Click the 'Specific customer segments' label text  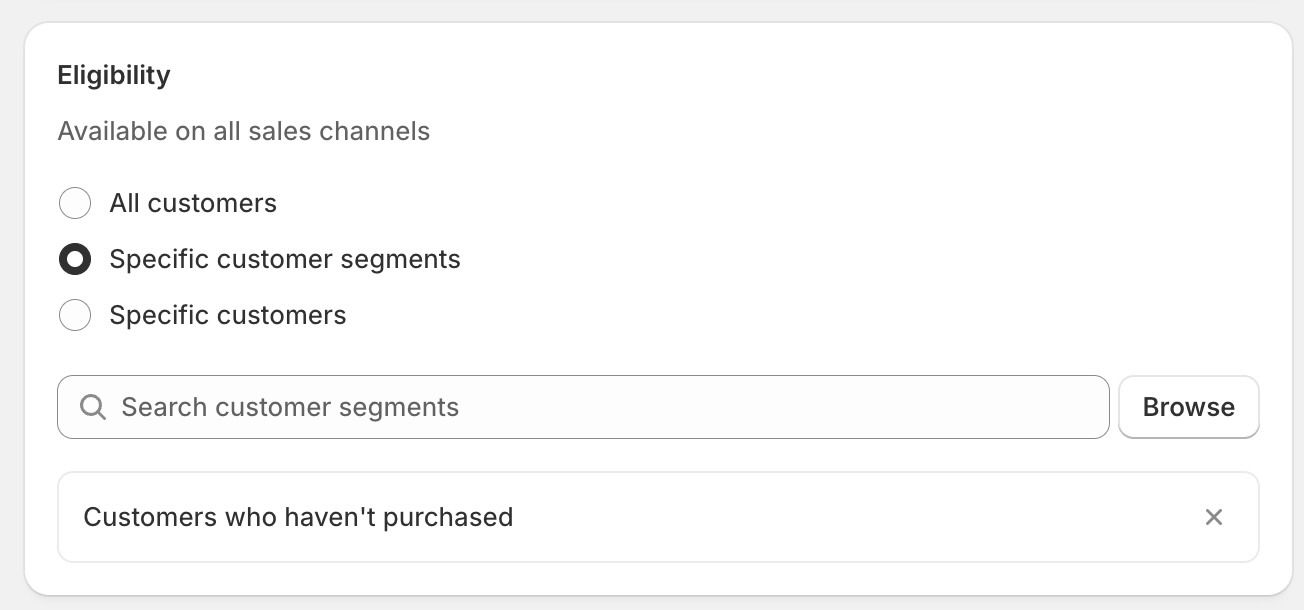285,259
